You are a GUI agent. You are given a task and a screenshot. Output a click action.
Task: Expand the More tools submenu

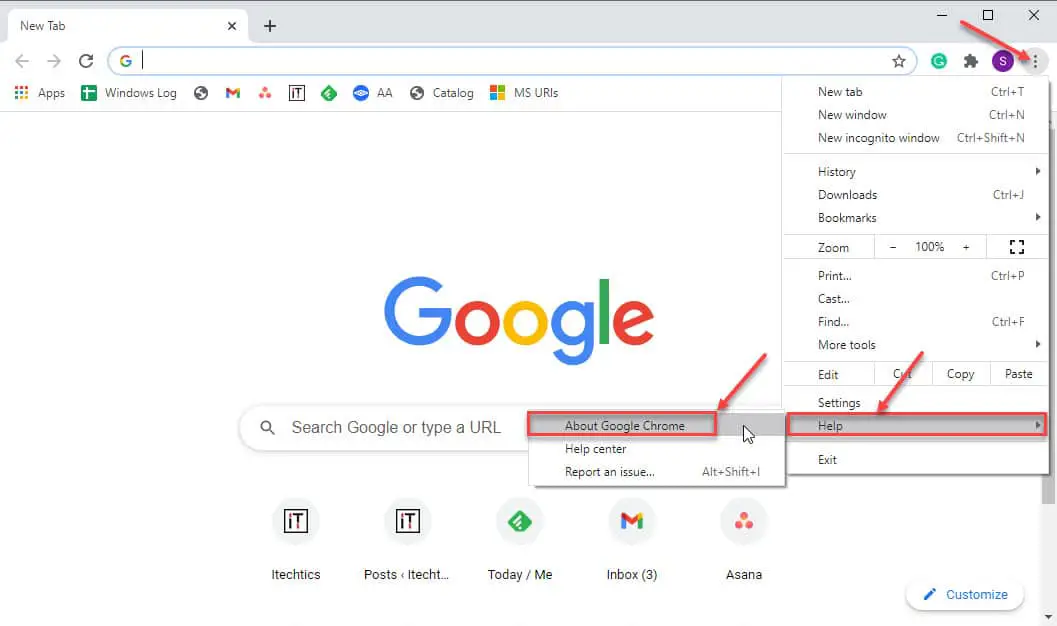[x=916, y=344]
